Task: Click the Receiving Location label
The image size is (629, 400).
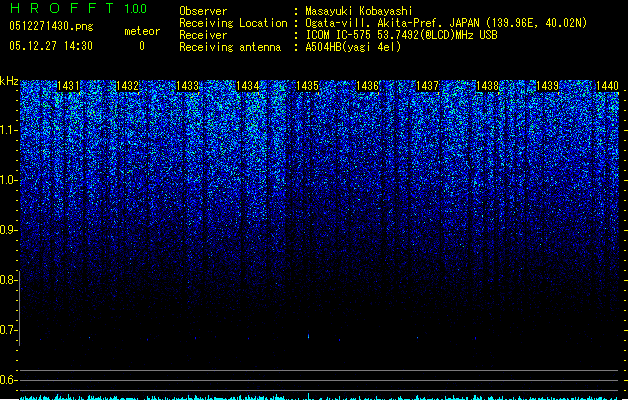Action: (x=233, y=23)
